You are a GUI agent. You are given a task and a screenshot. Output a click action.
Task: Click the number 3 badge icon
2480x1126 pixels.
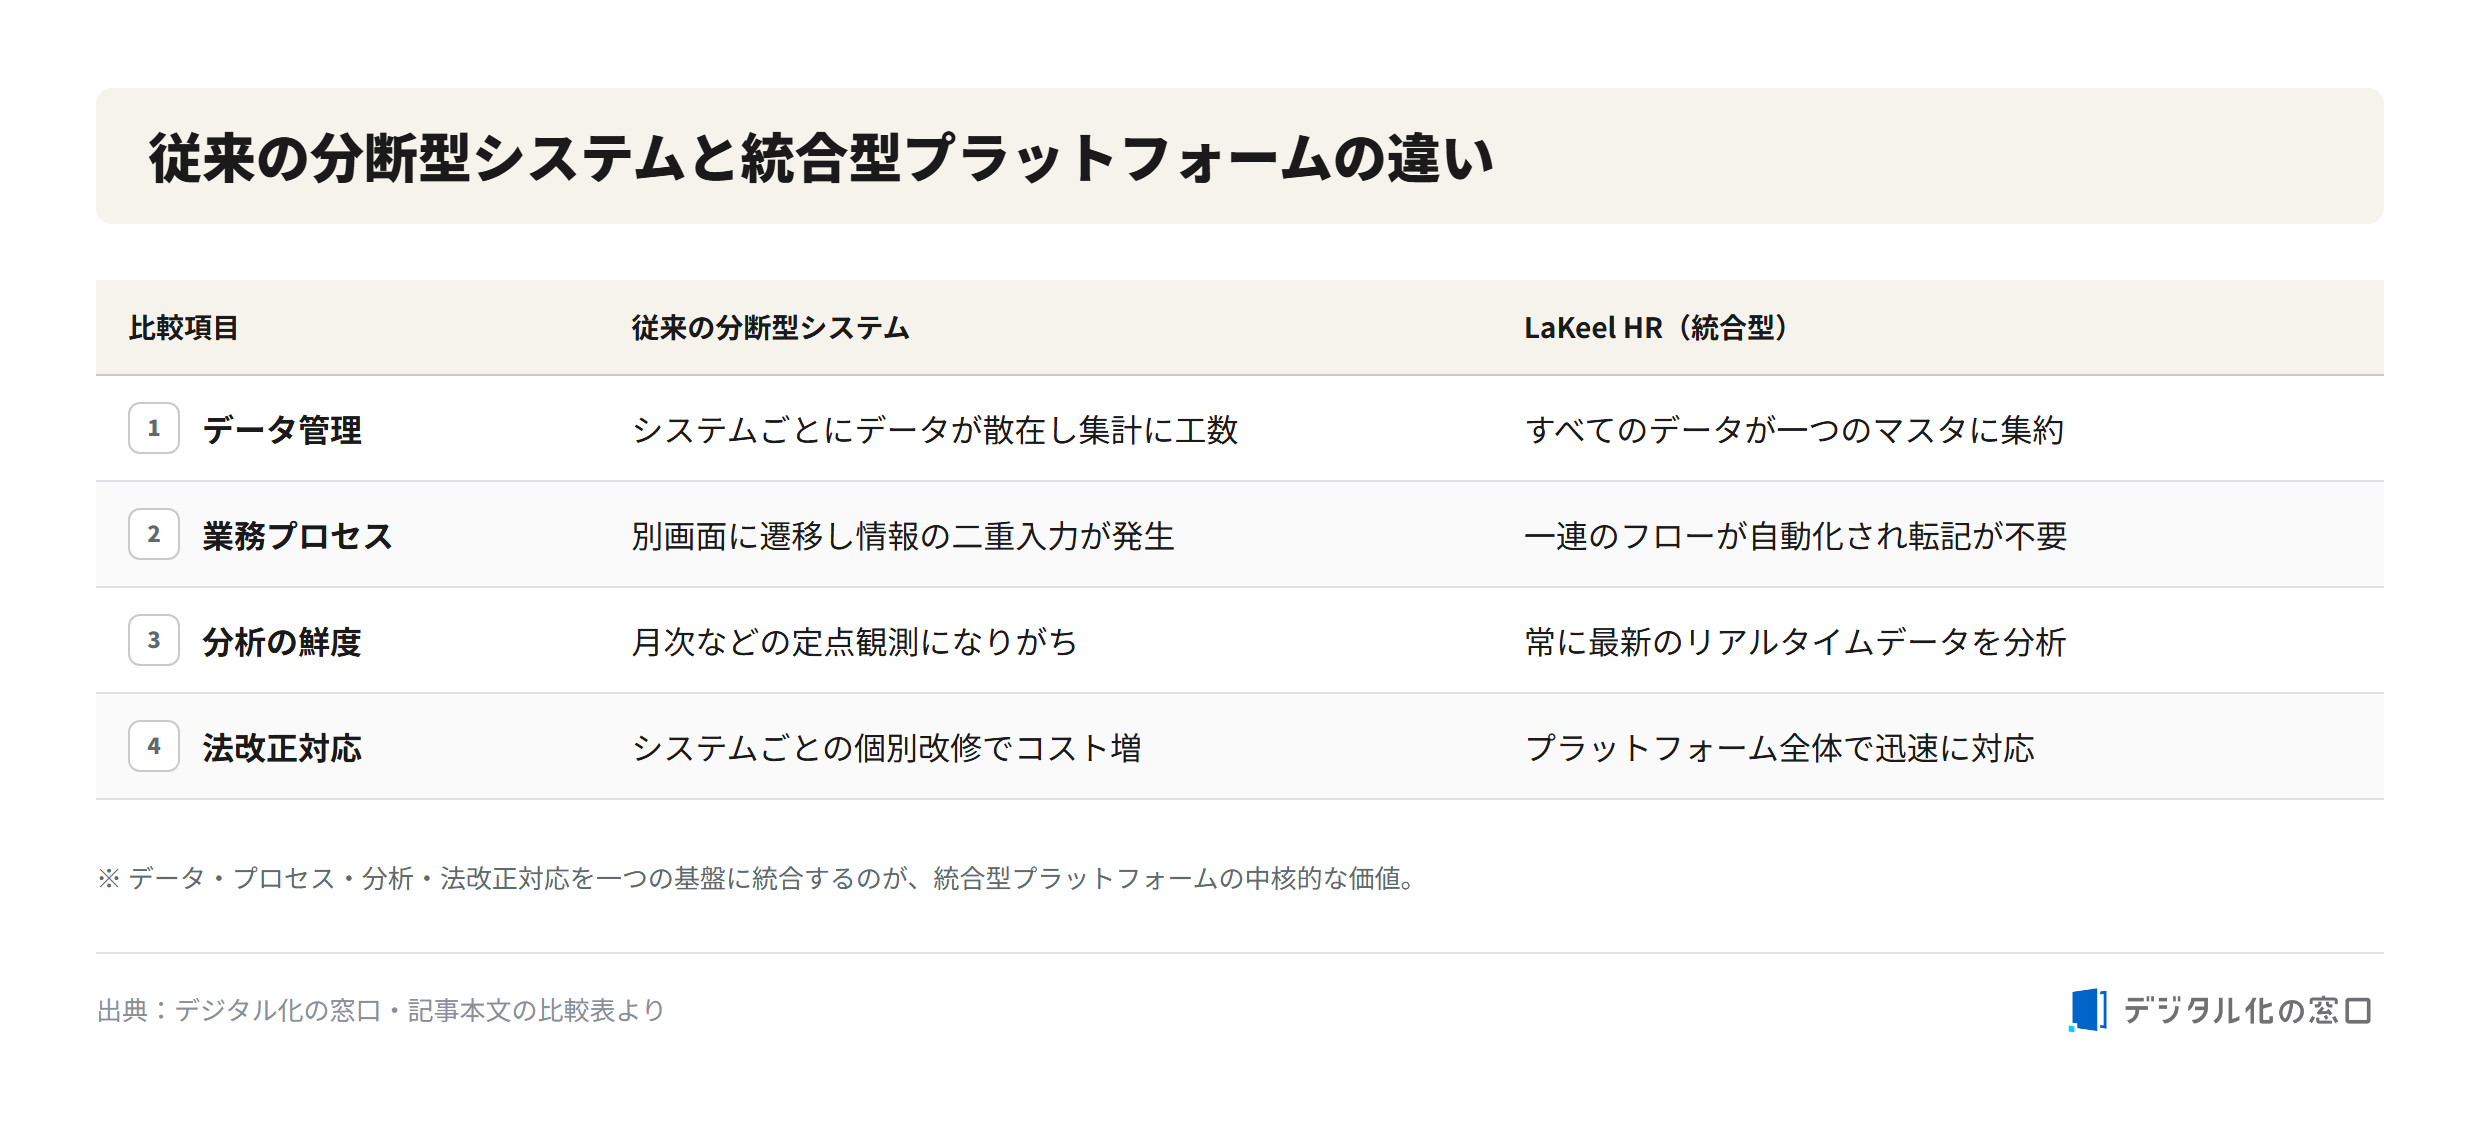[154, 640]
